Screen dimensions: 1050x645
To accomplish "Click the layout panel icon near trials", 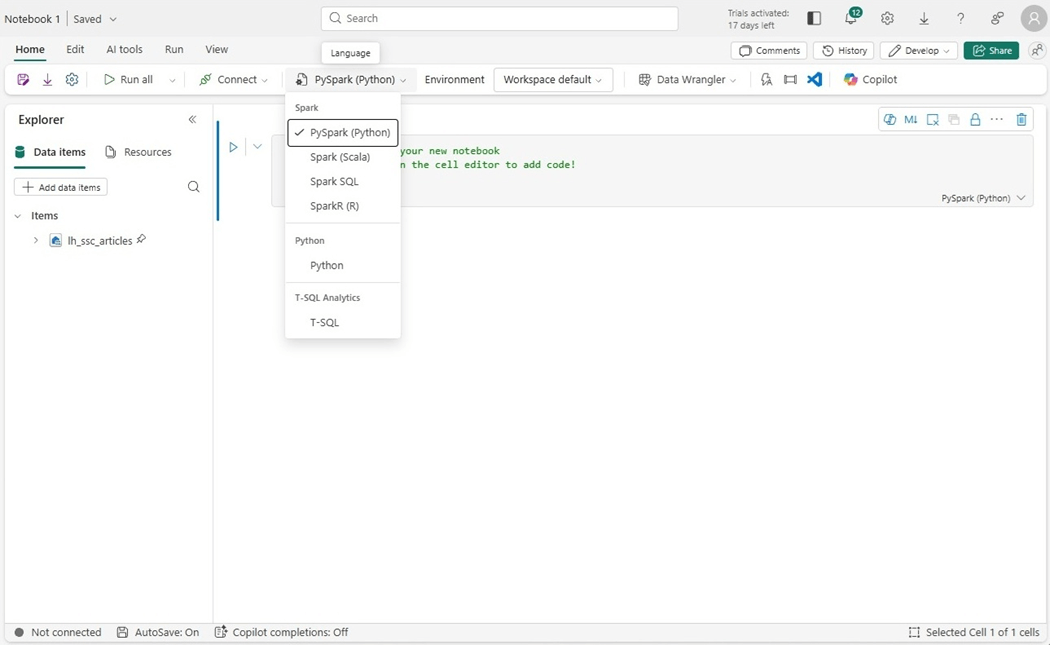I will [814, 19].
